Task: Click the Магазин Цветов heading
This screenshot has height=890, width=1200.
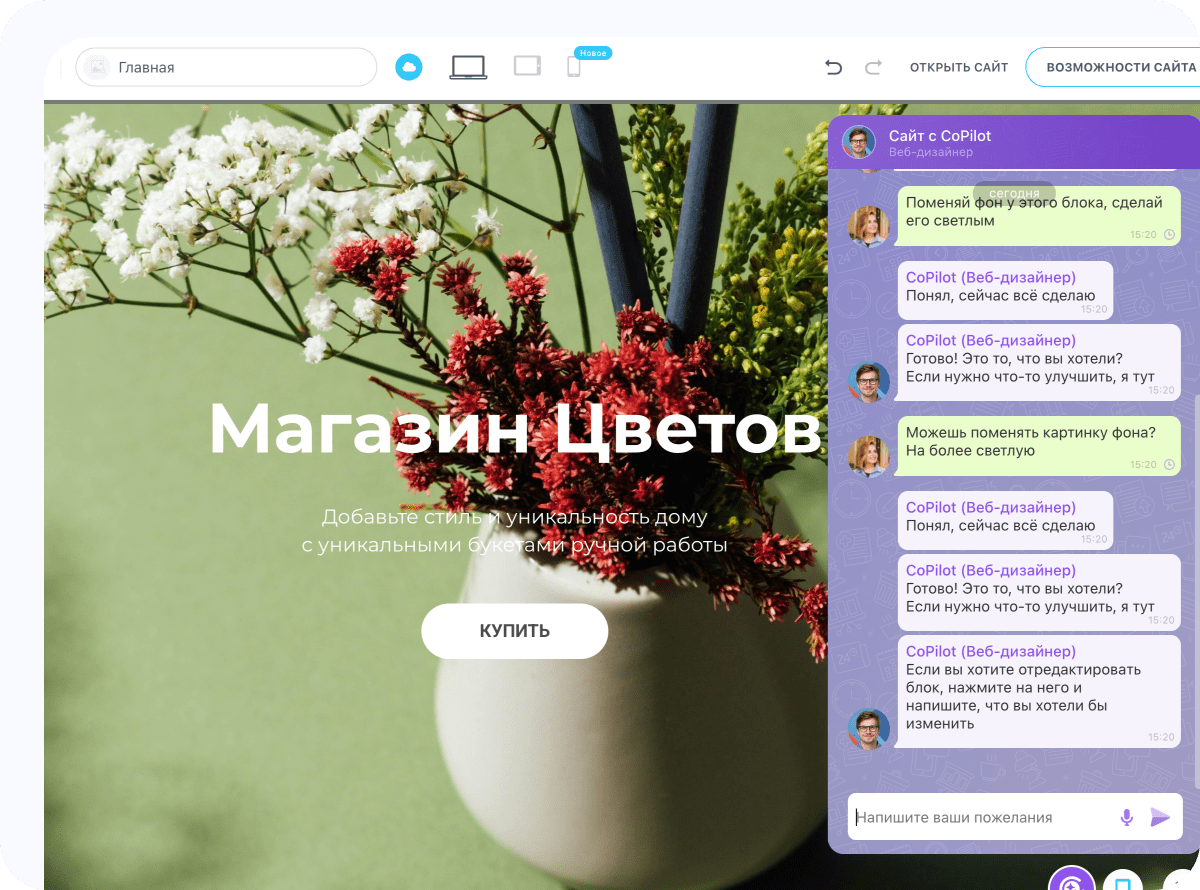Action: [515, 428]
